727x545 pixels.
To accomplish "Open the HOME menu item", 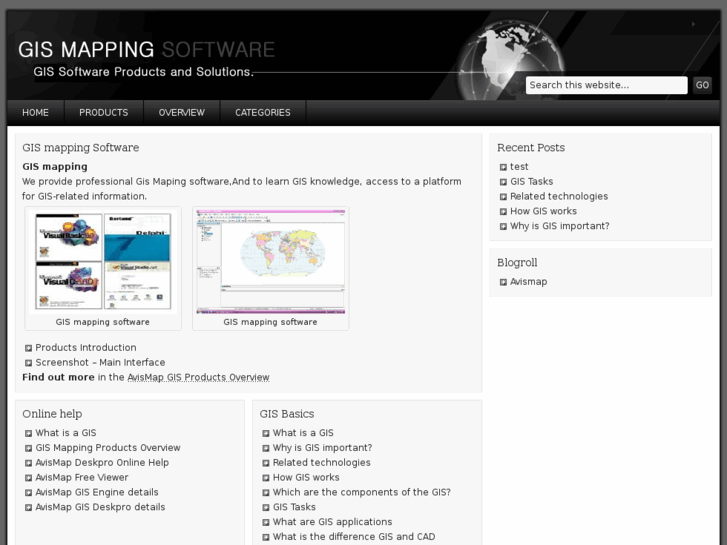I will click(x=35, y=113).
